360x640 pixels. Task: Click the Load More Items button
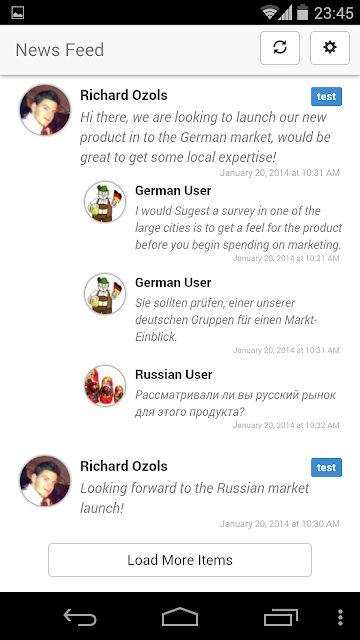(180, 560)
